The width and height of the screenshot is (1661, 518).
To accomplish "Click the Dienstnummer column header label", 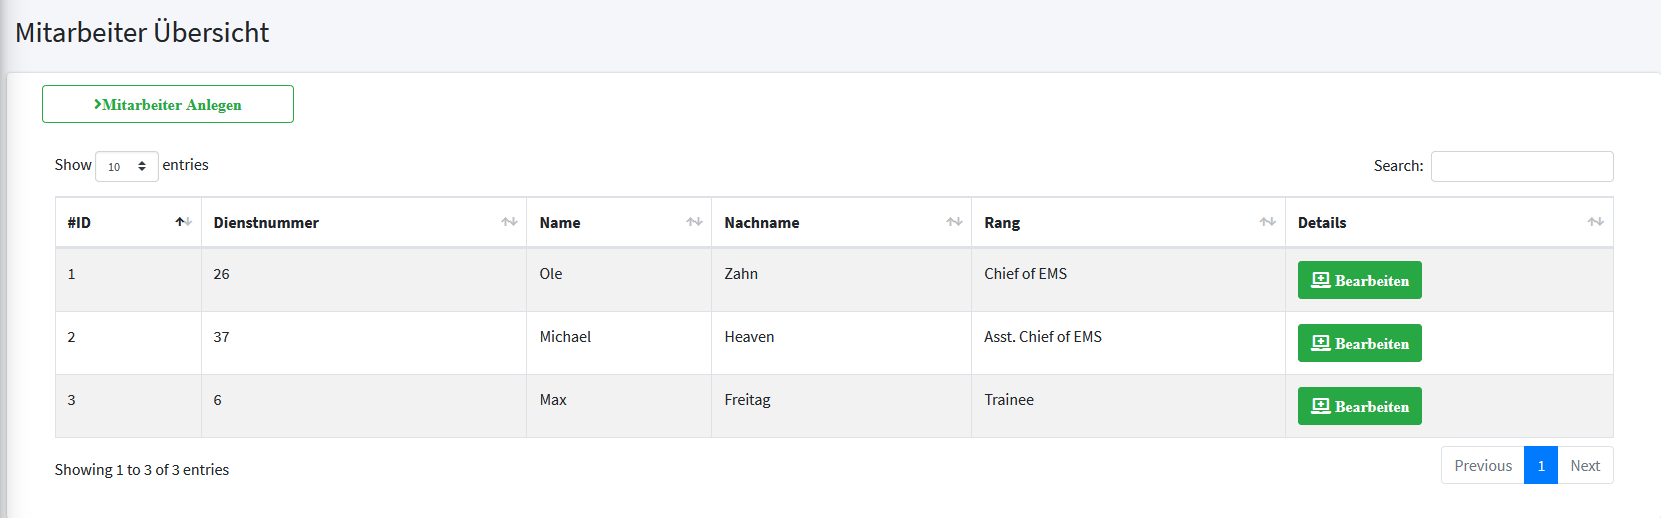I will [266, 223].
